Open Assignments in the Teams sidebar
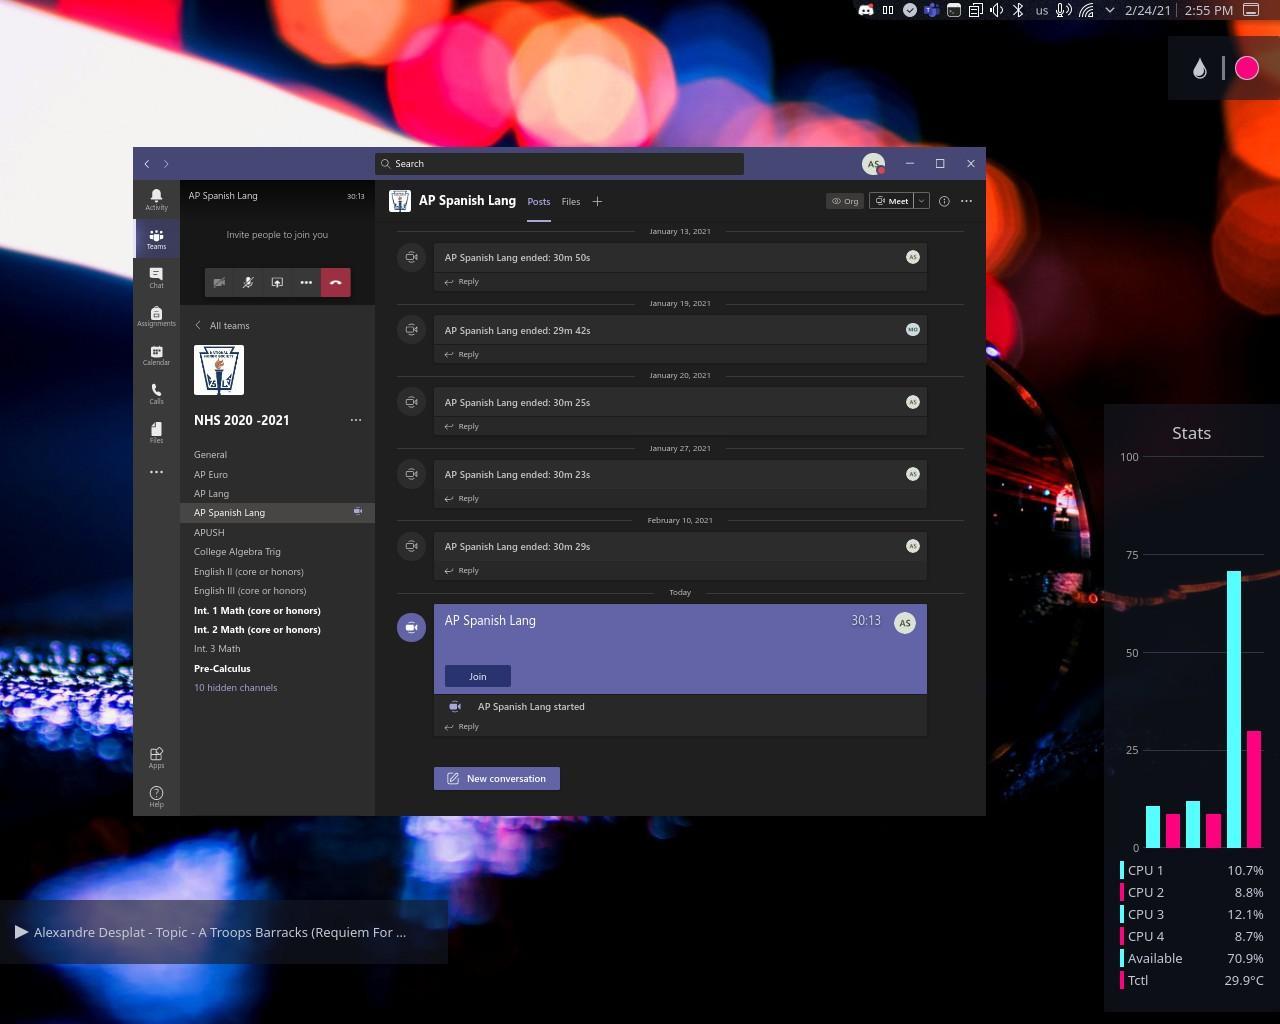Viewport: 1280px width, 1024px height. 156,316
